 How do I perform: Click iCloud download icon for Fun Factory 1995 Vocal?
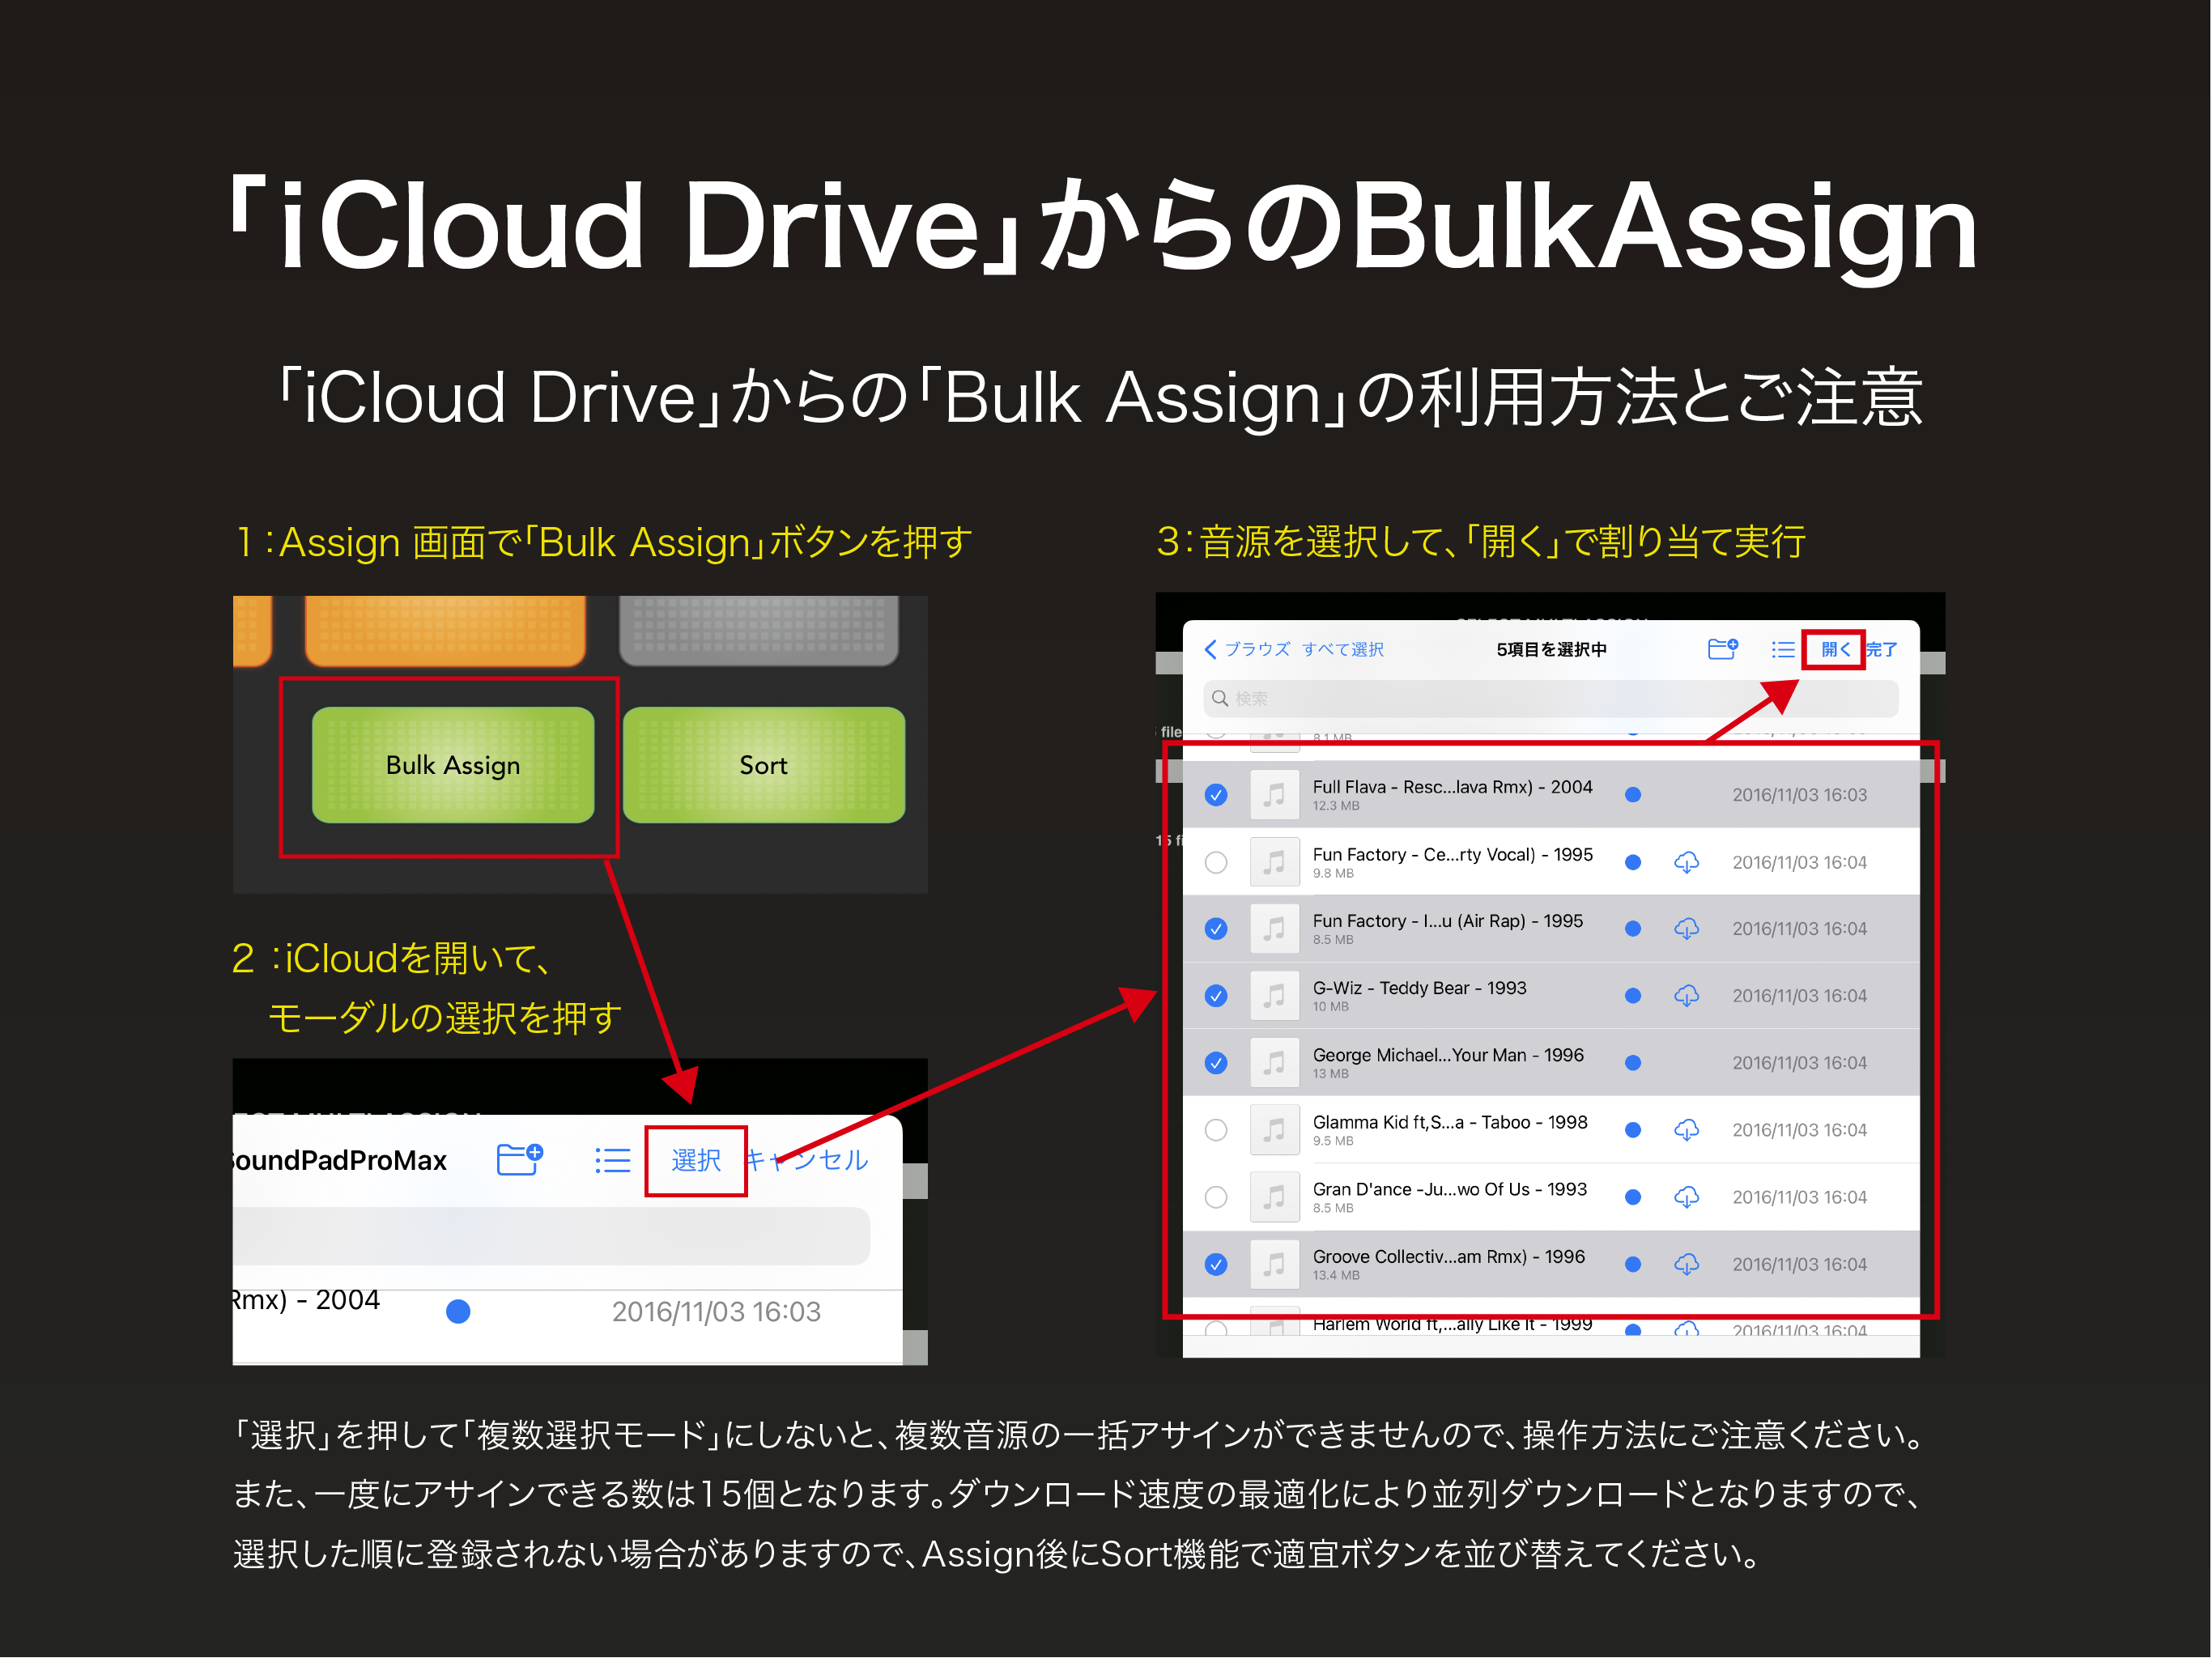point(1686,862)
